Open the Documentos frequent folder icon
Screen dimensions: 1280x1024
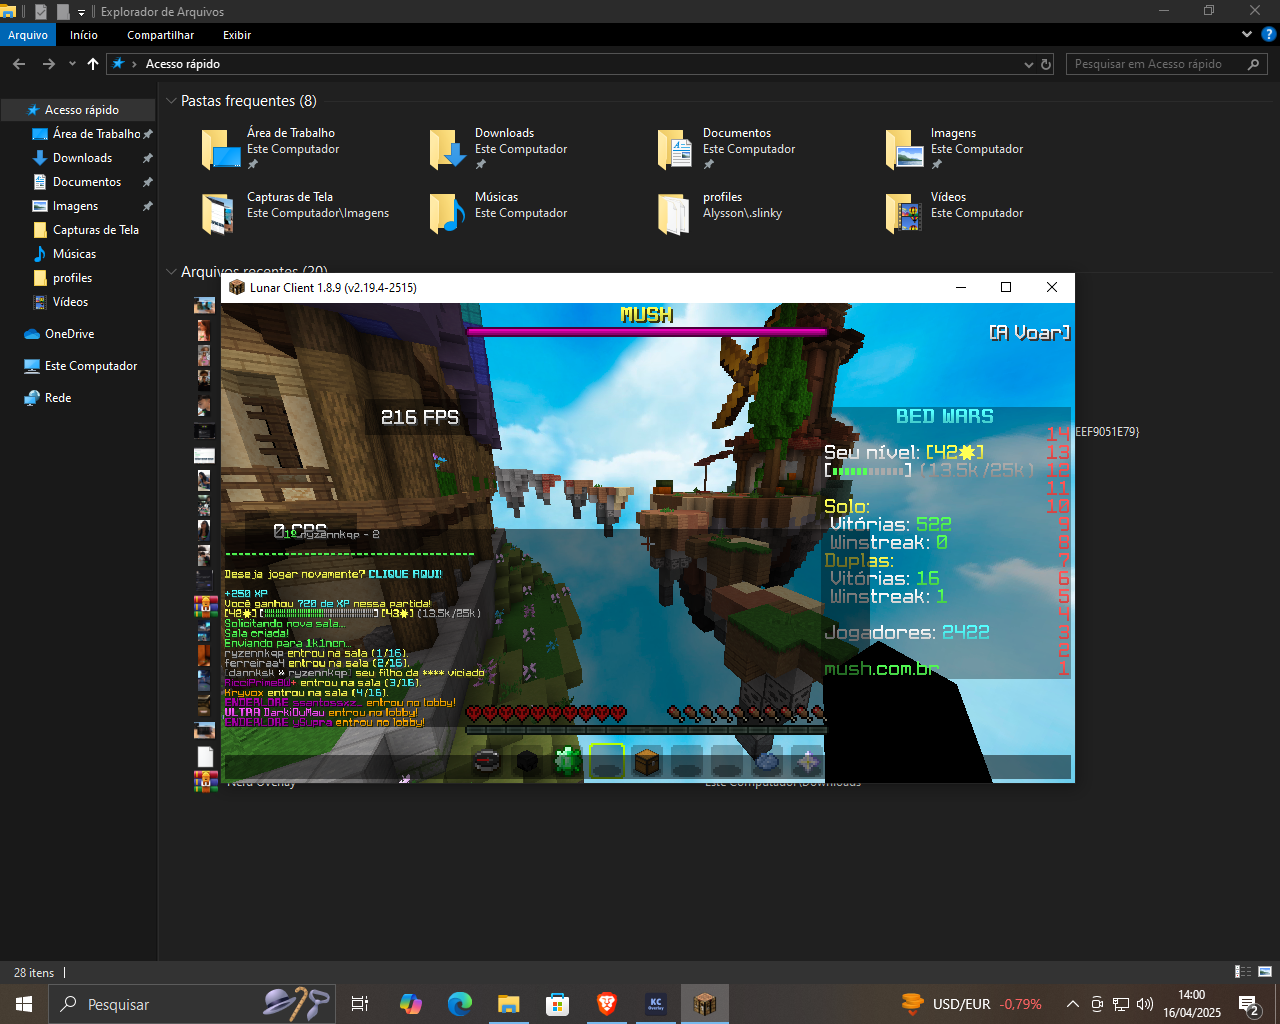[x=676, y=149]
